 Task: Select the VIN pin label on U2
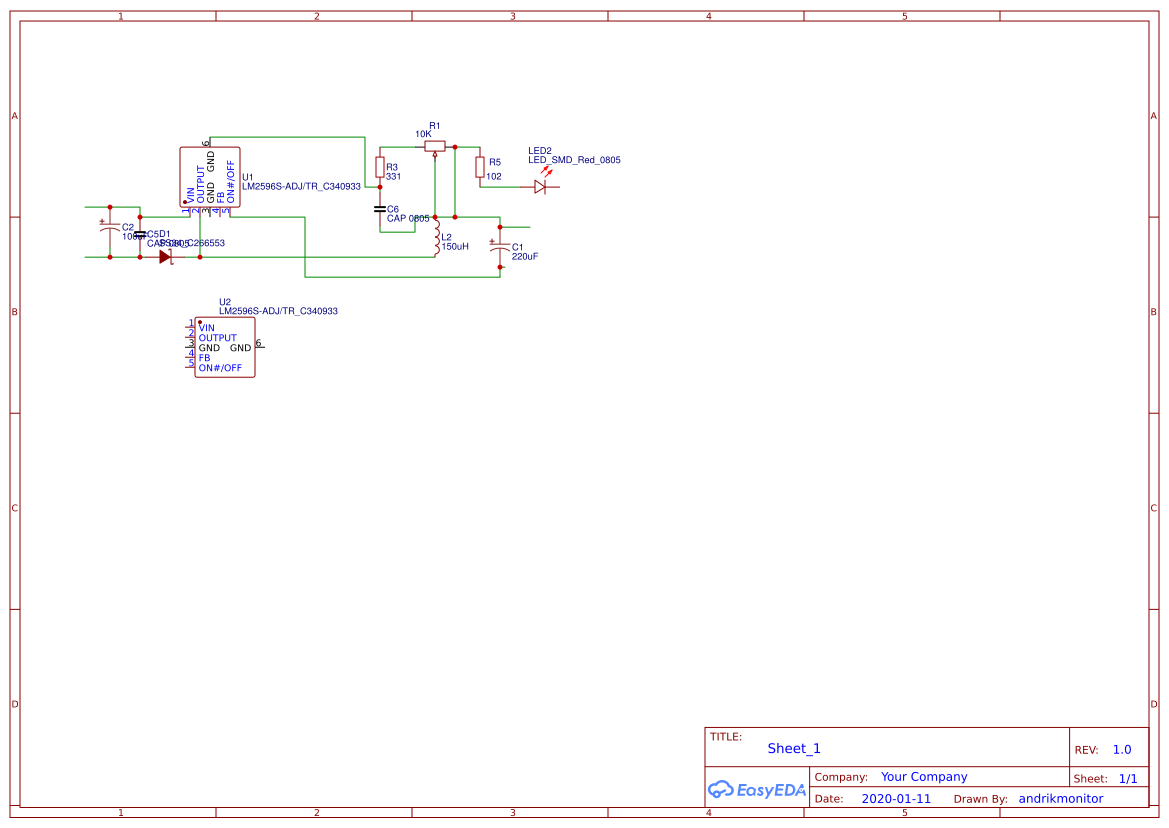click(207, 327)
